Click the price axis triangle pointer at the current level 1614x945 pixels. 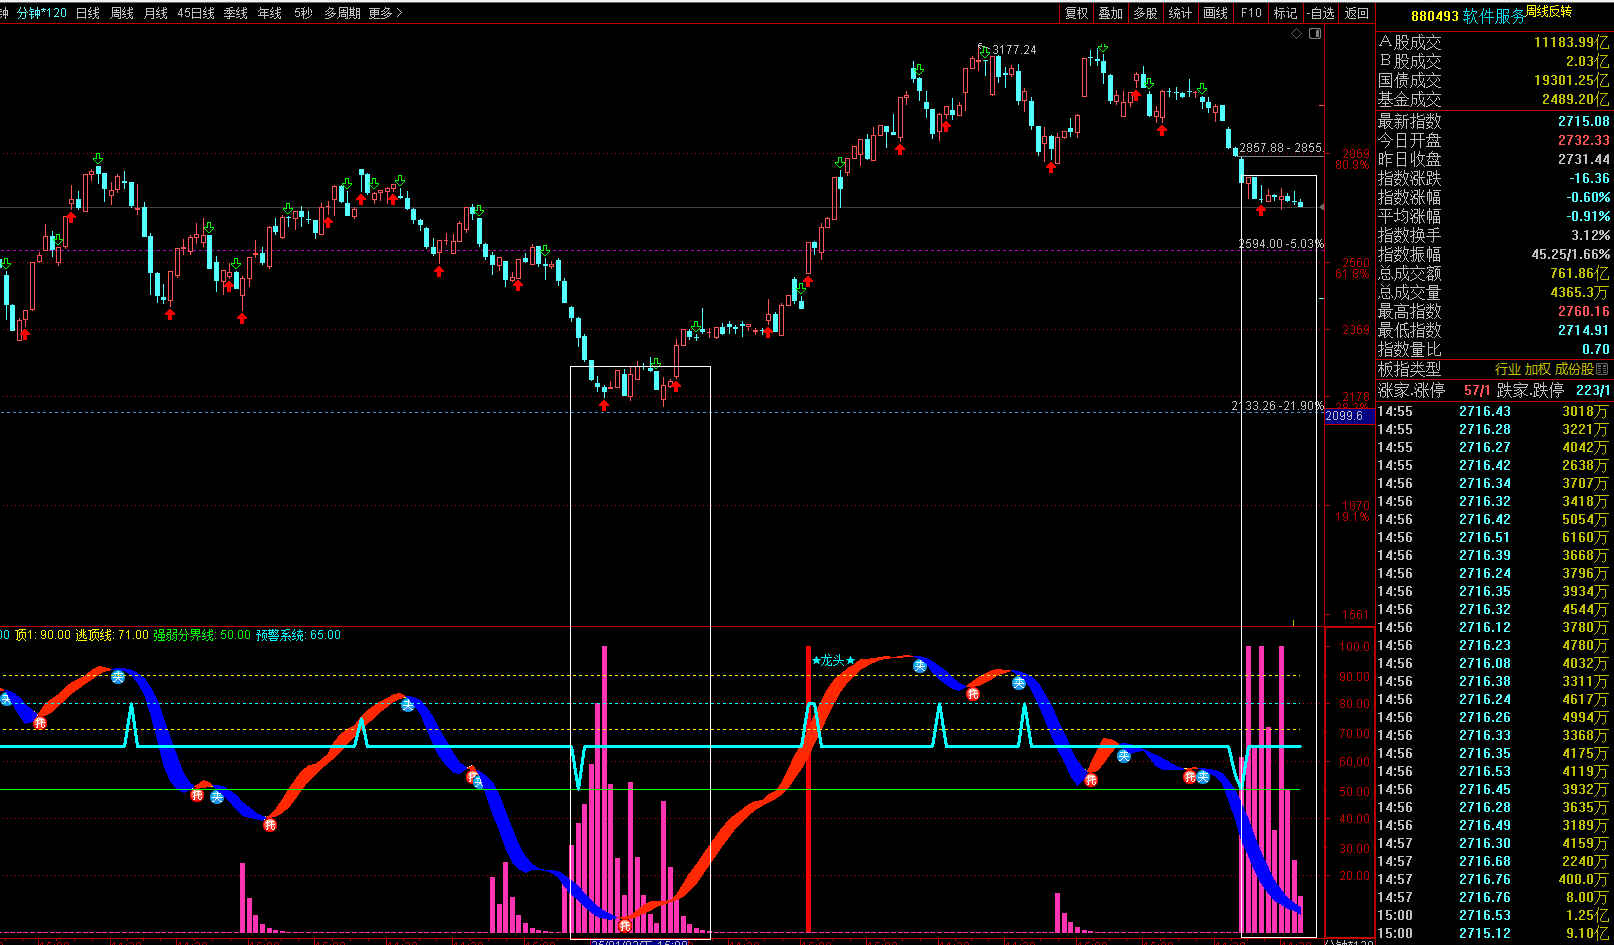[1322, 207]
